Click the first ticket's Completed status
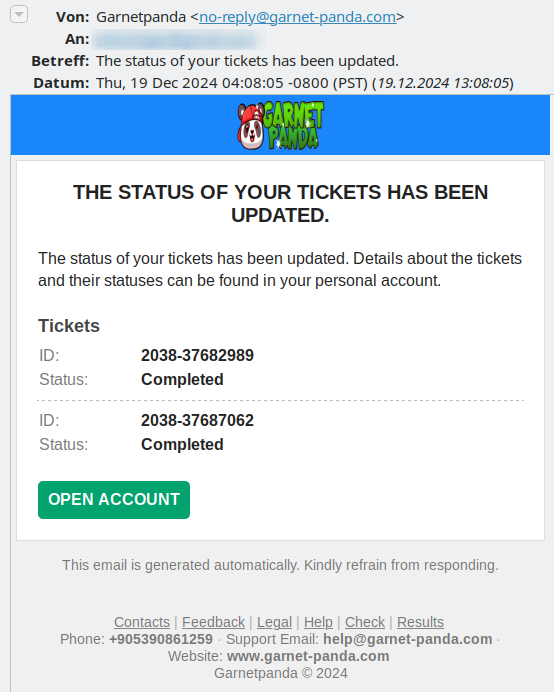Image resolution: width=554 pixels, height=692 pixels. (x=182, y=380)
